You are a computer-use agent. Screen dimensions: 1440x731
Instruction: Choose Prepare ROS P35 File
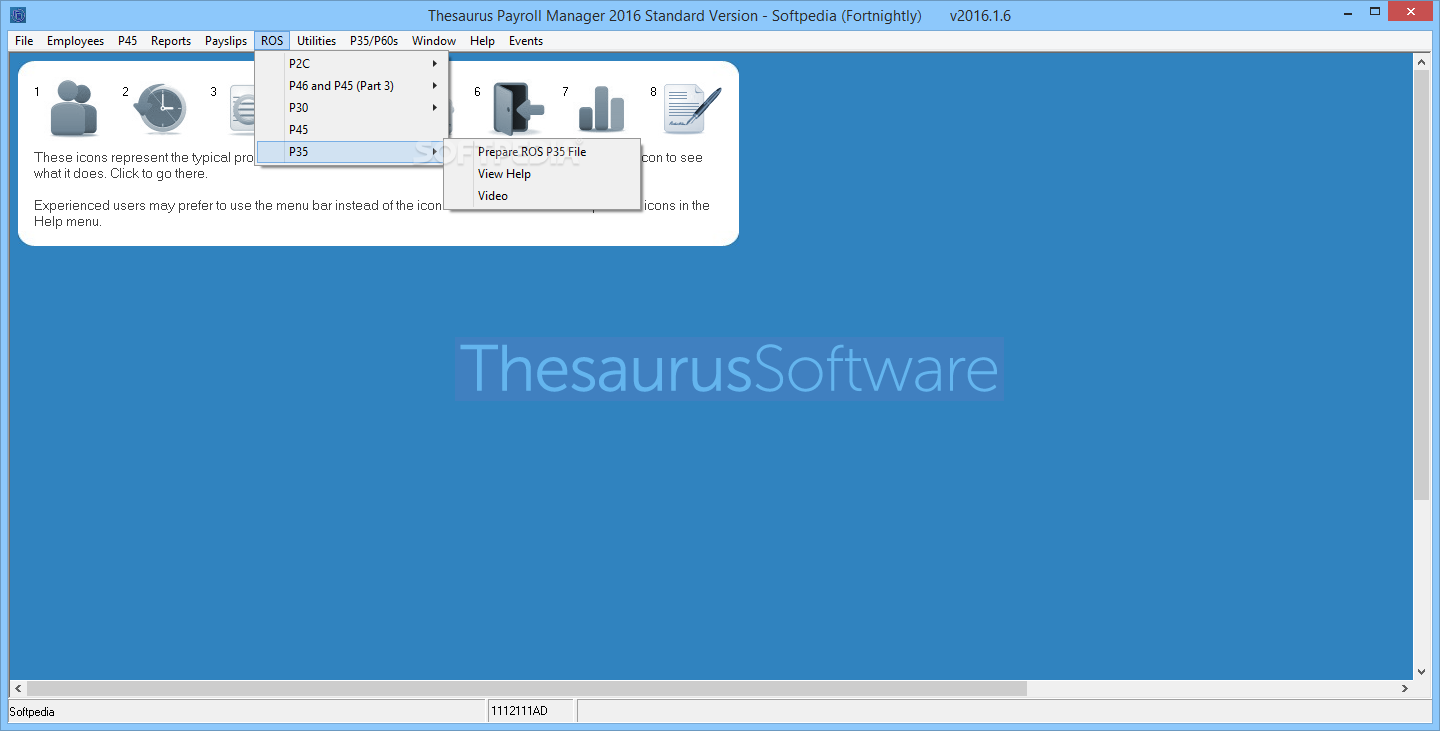542,152
